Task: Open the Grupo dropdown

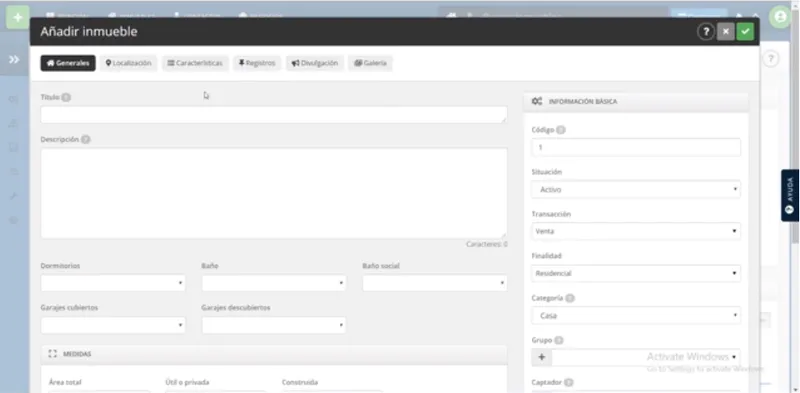Action: 646,357
